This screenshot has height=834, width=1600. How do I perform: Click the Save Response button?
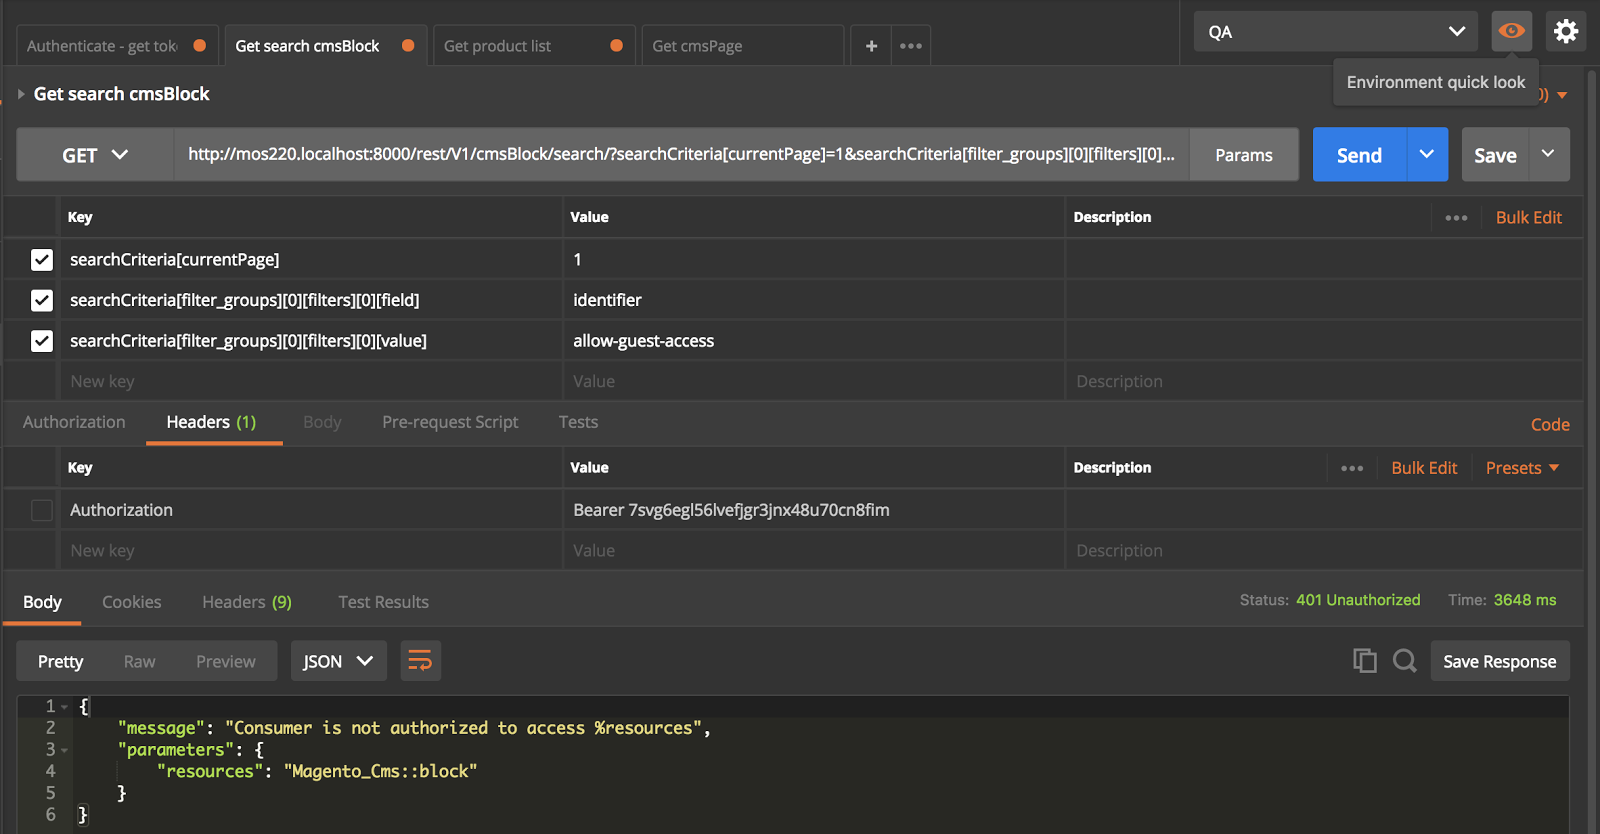tap(1499, 661)
